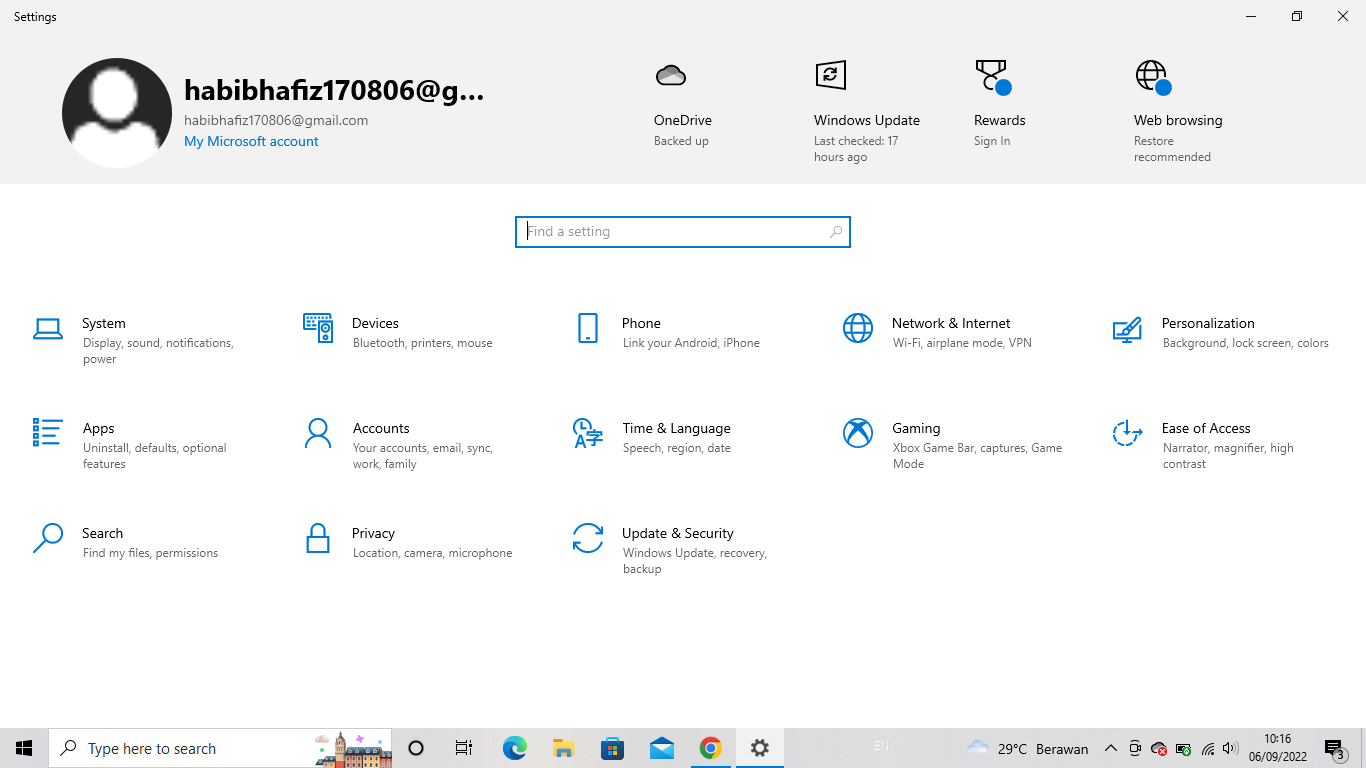Click Windows Update last checked text
Image resolution: width=1366 pixels, height=768 pixels.
856,149
